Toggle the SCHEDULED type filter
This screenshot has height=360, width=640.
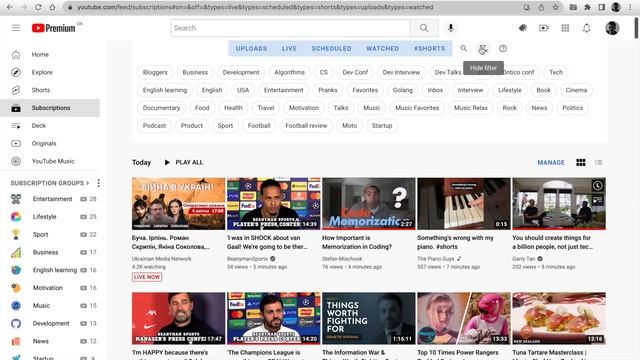331,48
